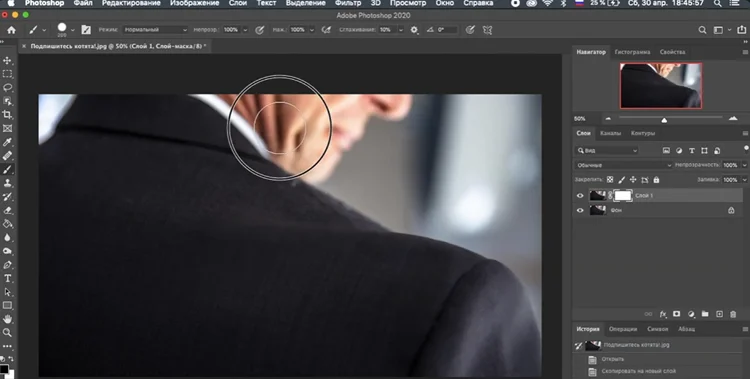The width and height of the screenshot is (750, 379).
Task: Open the Brush Settings panel icon
Action: click(86, 30)
